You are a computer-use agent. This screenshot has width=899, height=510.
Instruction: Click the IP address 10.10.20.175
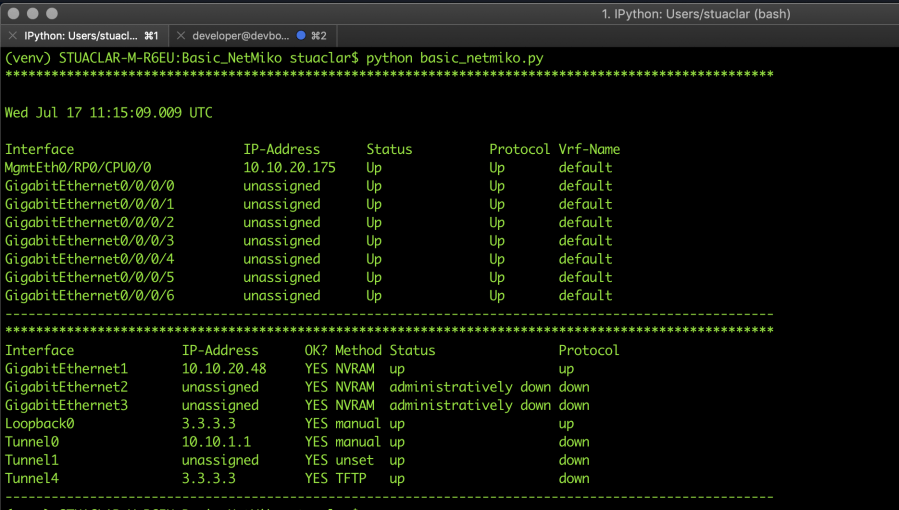[289, 168]
